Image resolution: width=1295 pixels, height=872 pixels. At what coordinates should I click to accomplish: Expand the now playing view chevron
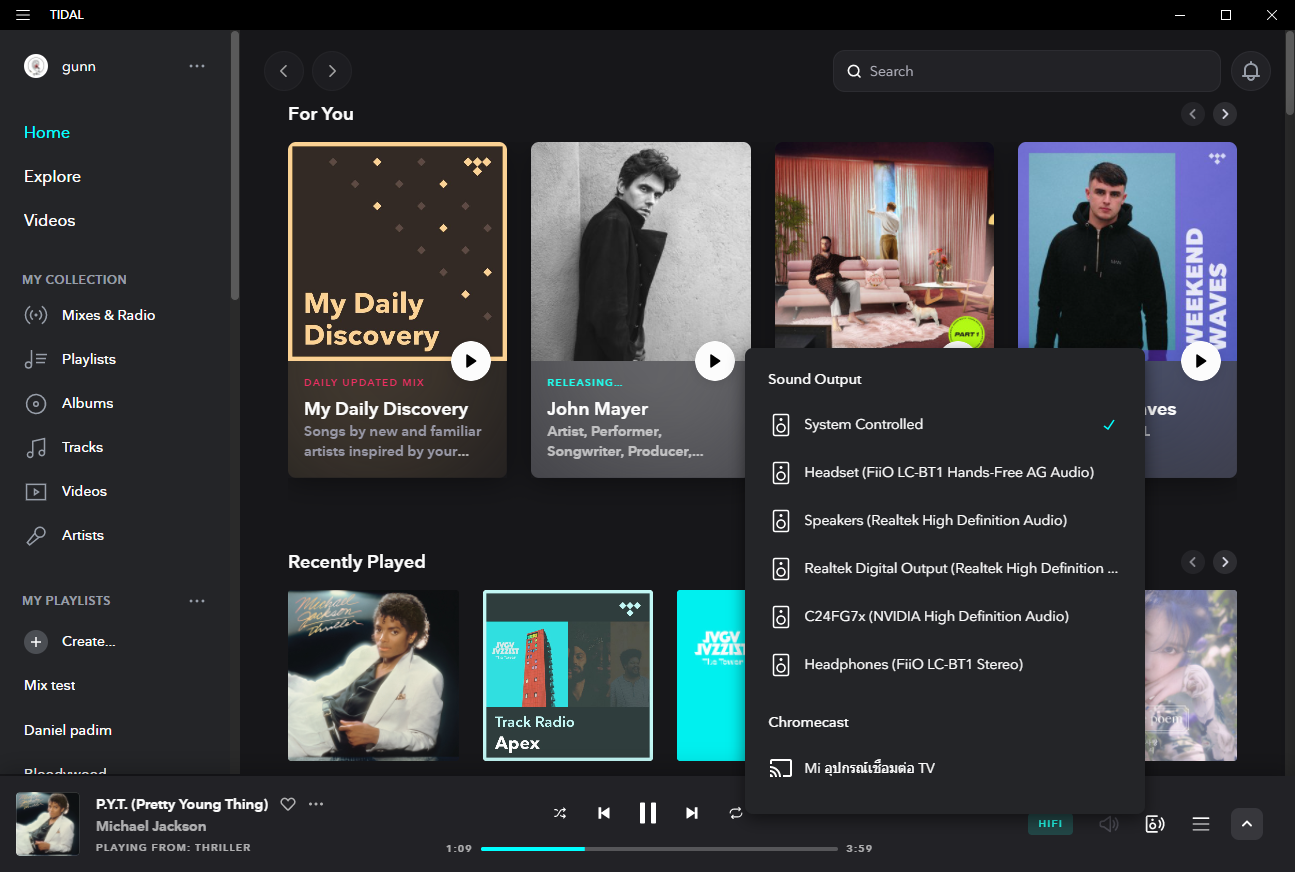coord(1247,824)
